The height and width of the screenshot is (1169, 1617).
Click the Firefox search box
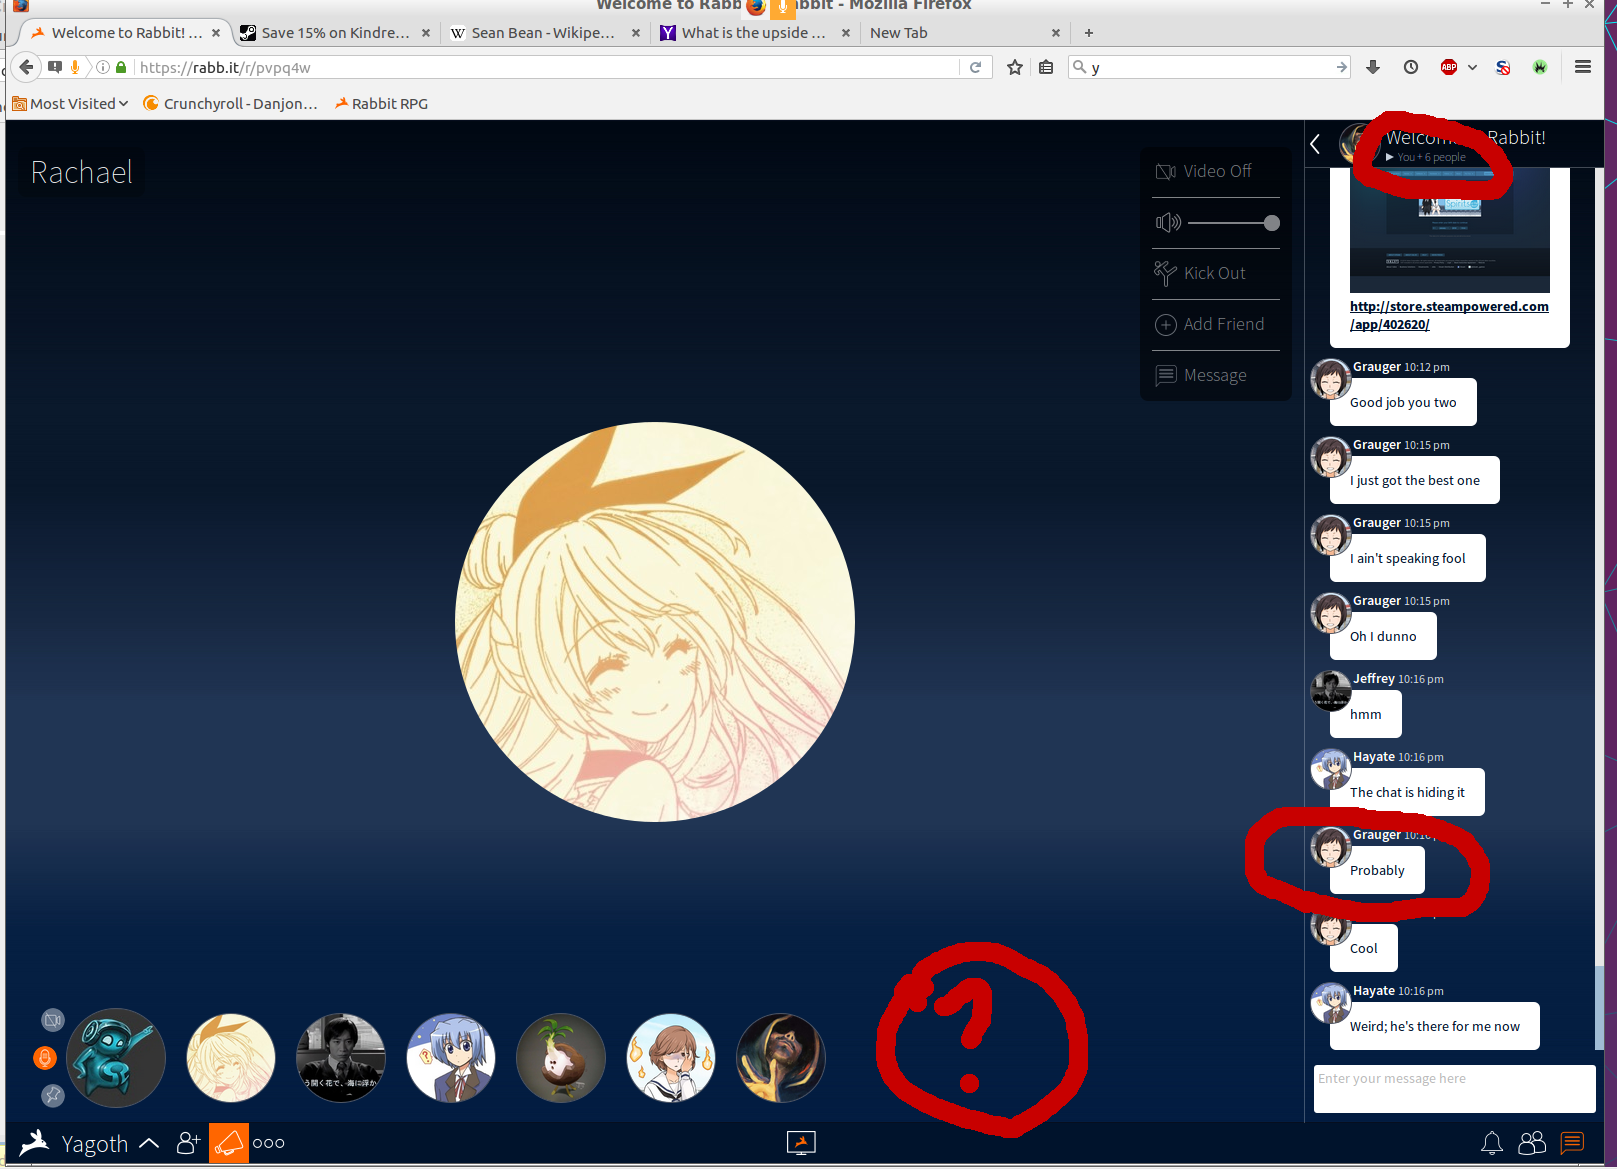click(x=1210, y=67)
